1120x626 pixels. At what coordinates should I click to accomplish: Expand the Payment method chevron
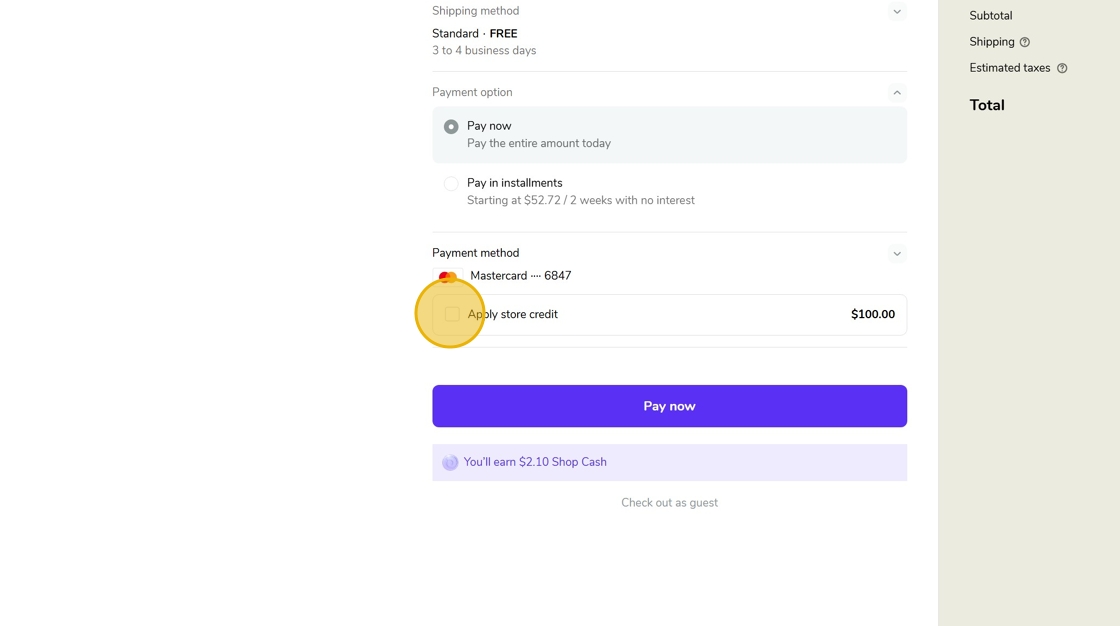[x=897, y=254]
